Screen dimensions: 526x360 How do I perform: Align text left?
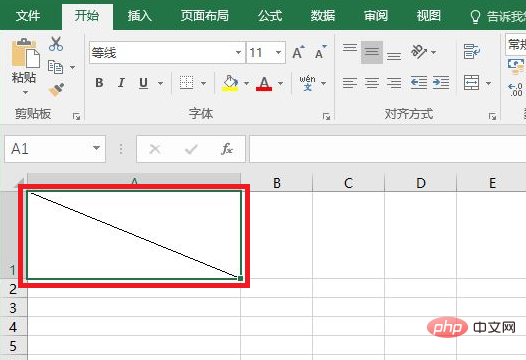pyautogui.click(x=350, y=83)
